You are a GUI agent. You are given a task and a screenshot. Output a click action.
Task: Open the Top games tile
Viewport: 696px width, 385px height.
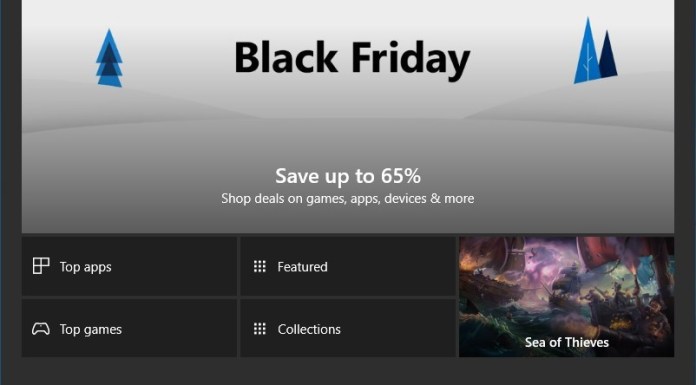[129, 328]
